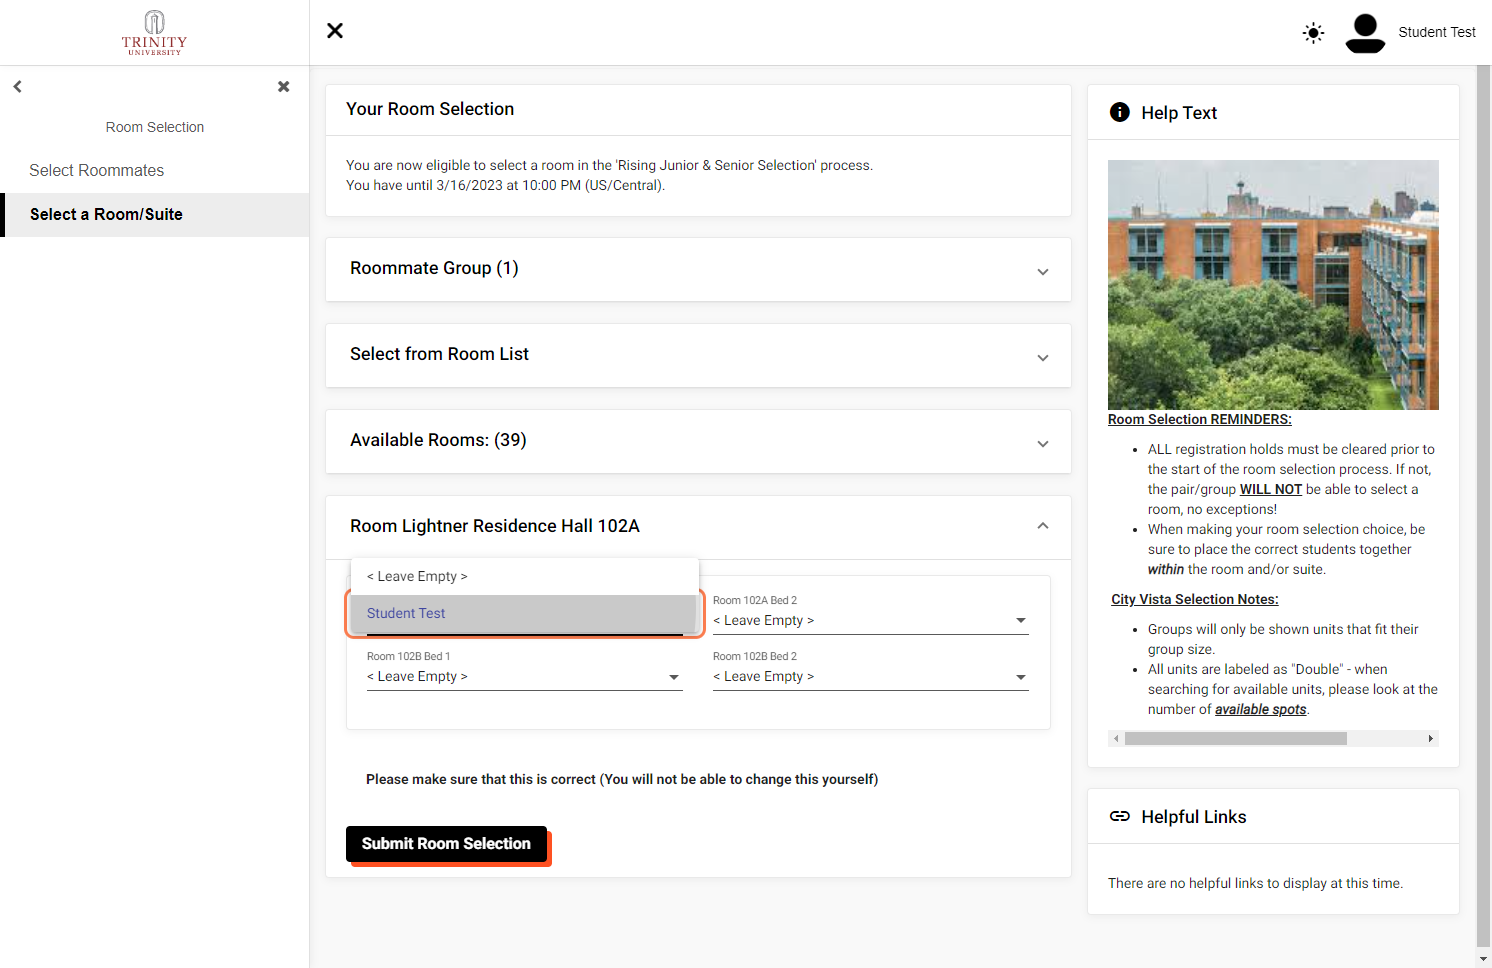Click the Trinity University logo
Viewport: 1492px width, 968px height.
tap(154, 32)
